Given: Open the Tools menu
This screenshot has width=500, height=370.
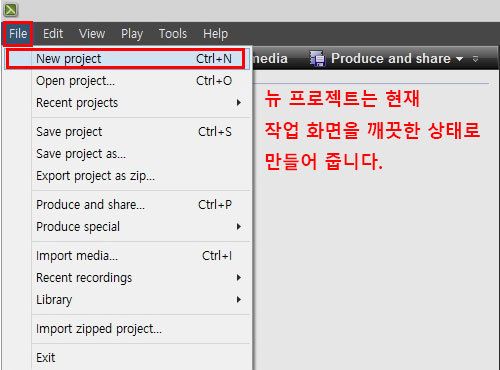Looking at the screenshot, I should [x=173, y=34].
